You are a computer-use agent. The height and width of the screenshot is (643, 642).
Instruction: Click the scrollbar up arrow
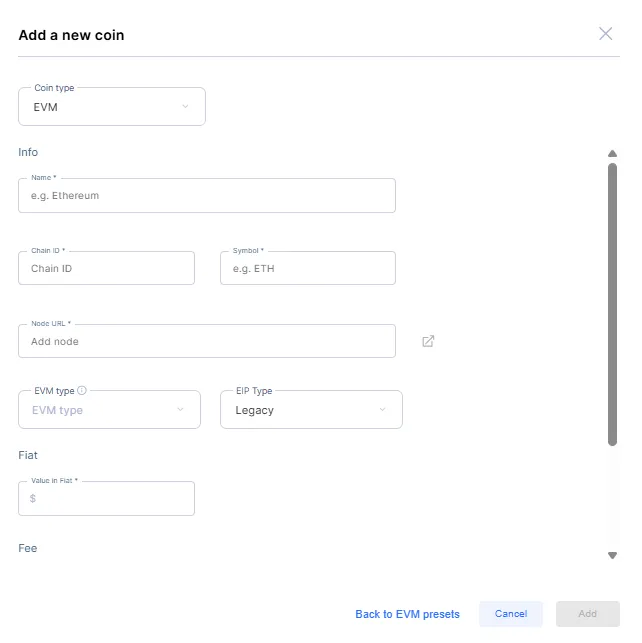(x=612, y=154)
